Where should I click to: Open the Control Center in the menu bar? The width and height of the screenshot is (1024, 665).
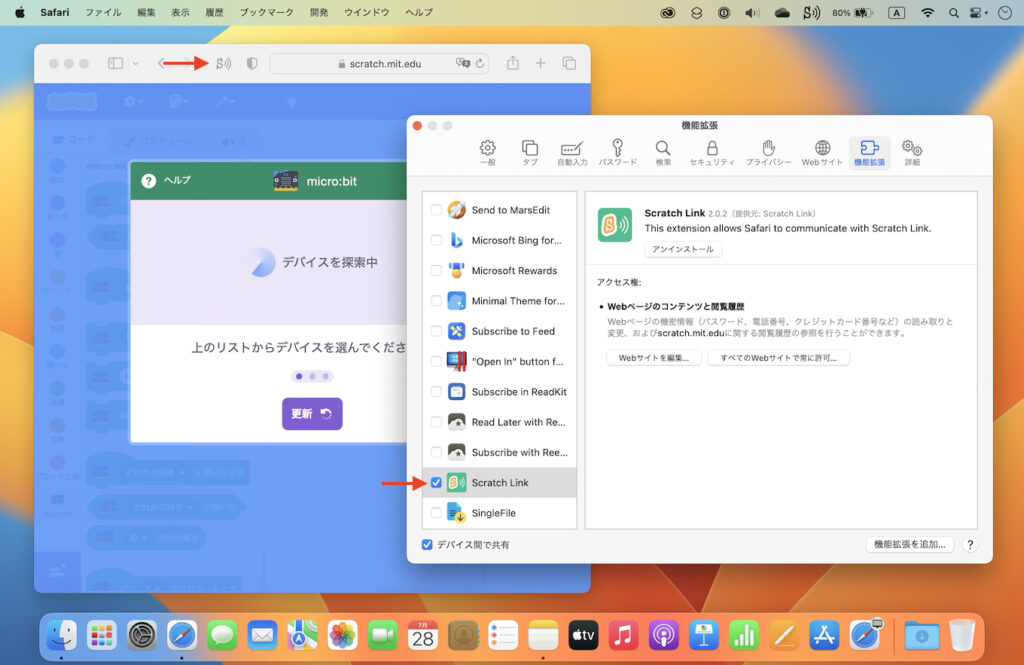[976, 12]
